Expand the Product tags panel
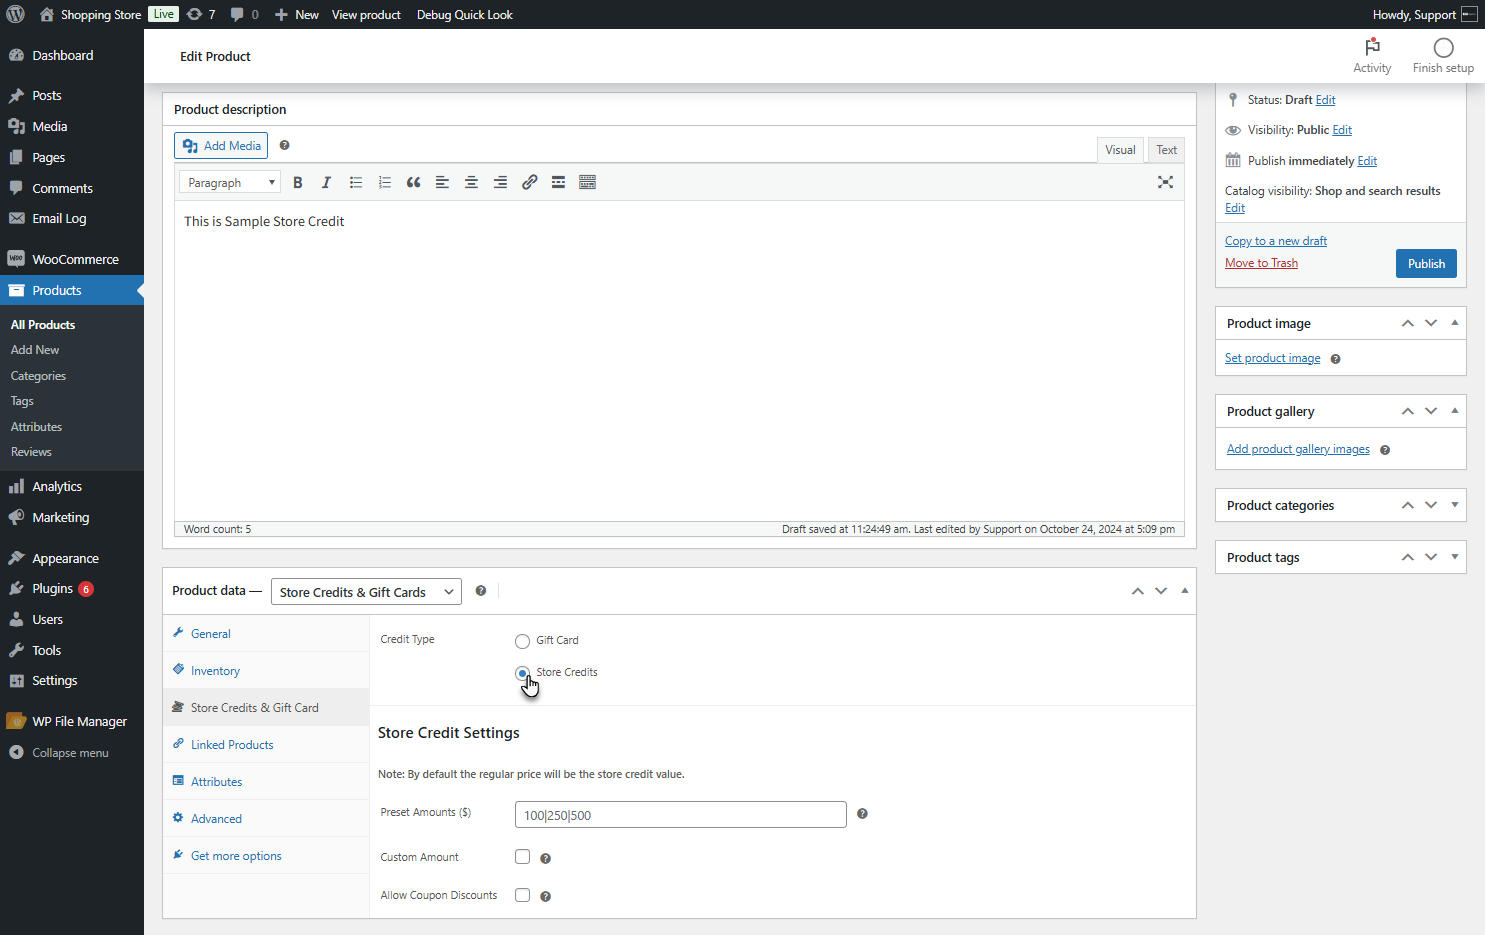The height and width of the screenshot is (935, 1485). [1454, 557]
